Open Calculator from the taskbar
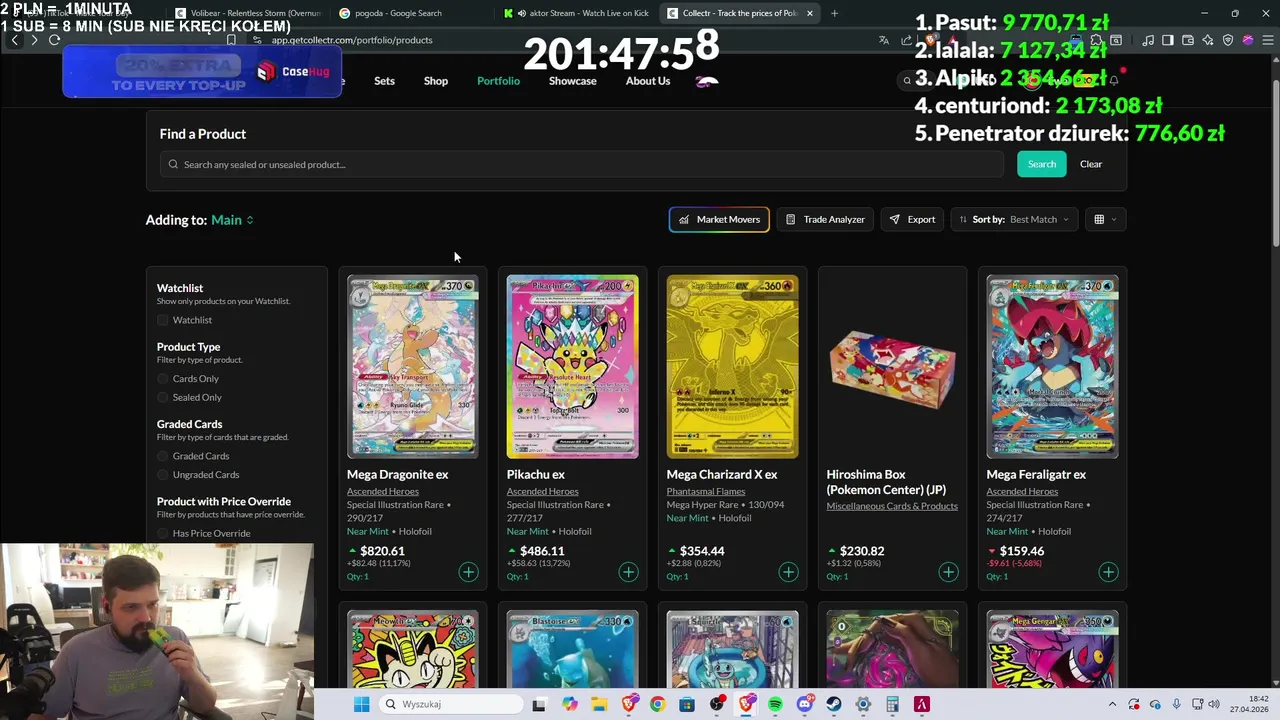This screenshot has width=1280, height=720. (892, 704)
